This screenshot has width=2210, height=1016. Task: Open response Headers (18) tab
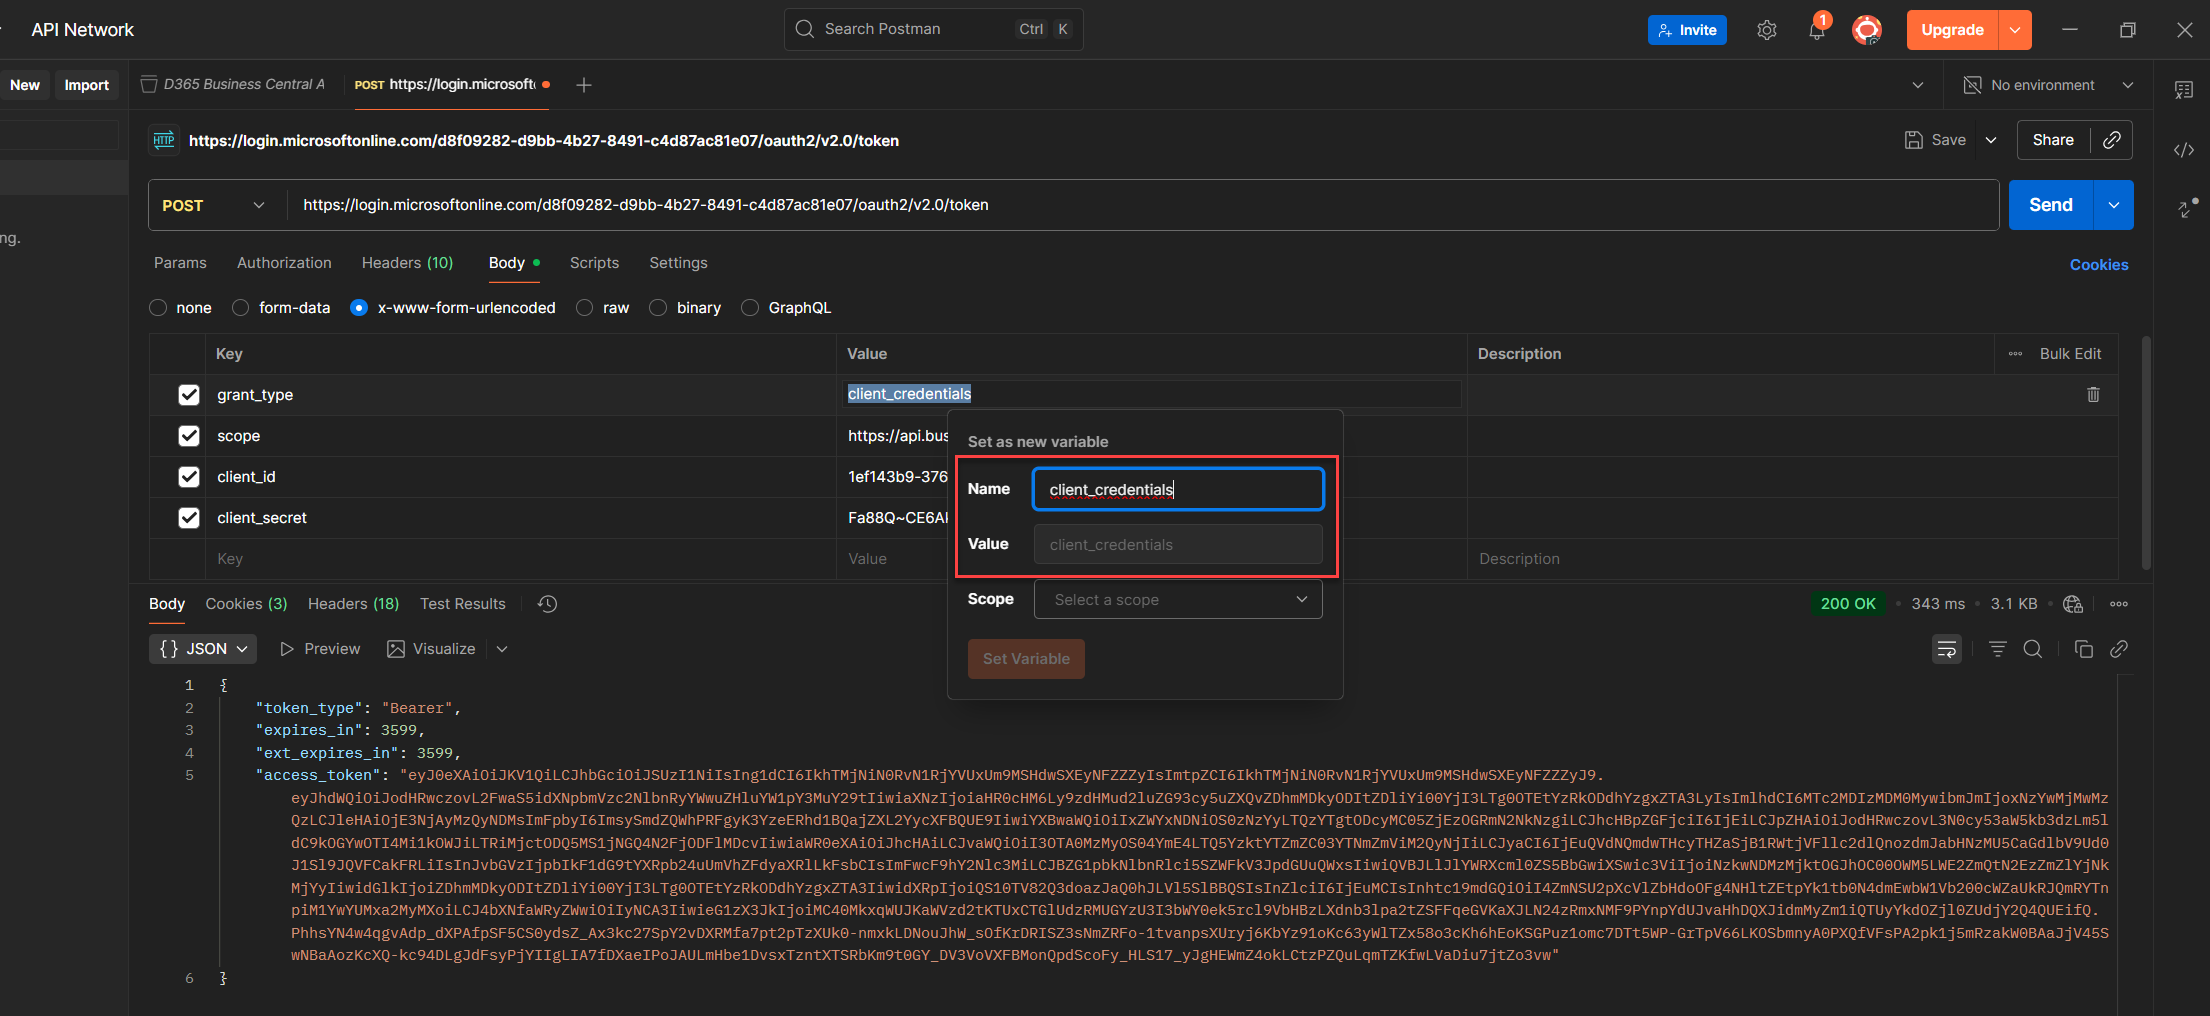coord(353,604)
